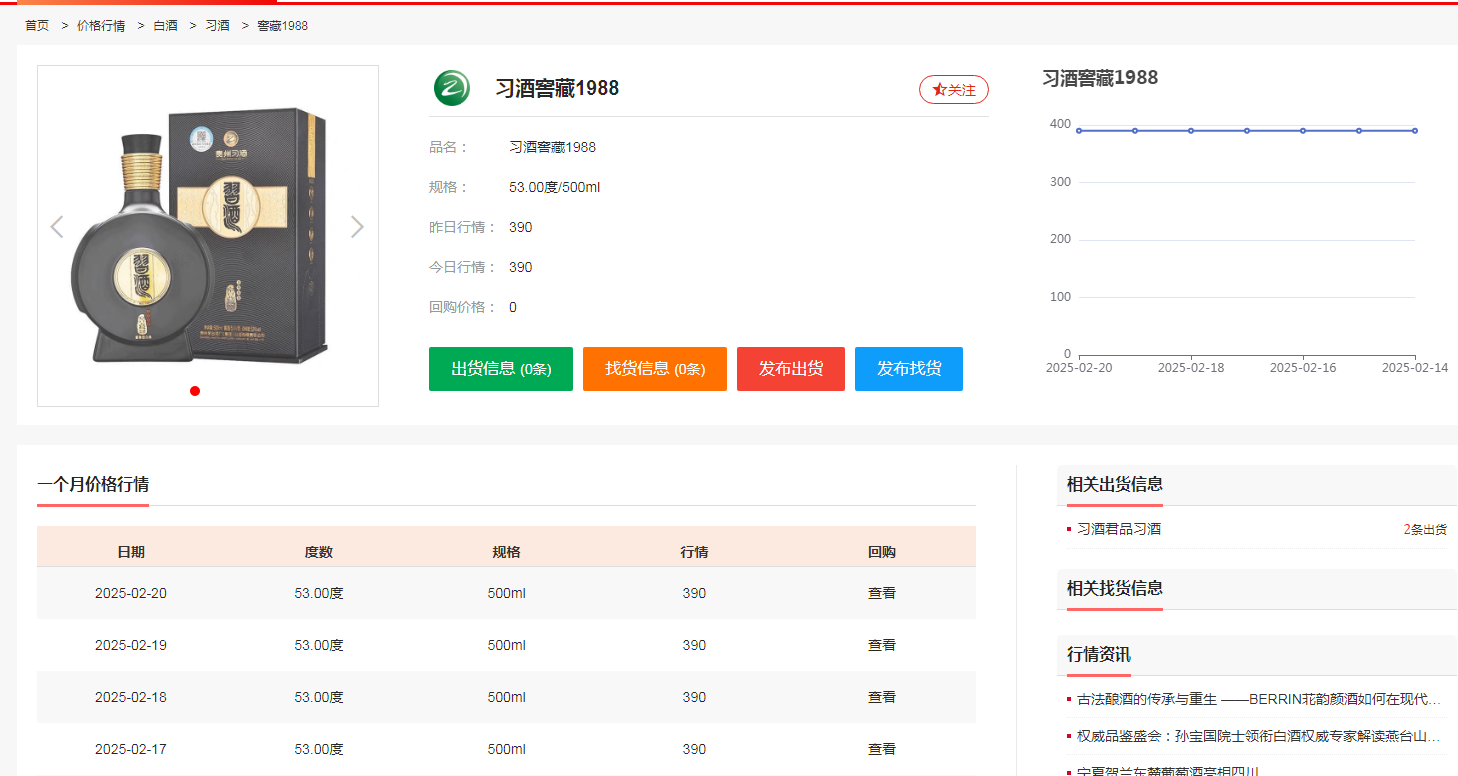Click the leftmost data point on price chart
This screenshot has width=1458, height=776.
[x=1079, y=130]
